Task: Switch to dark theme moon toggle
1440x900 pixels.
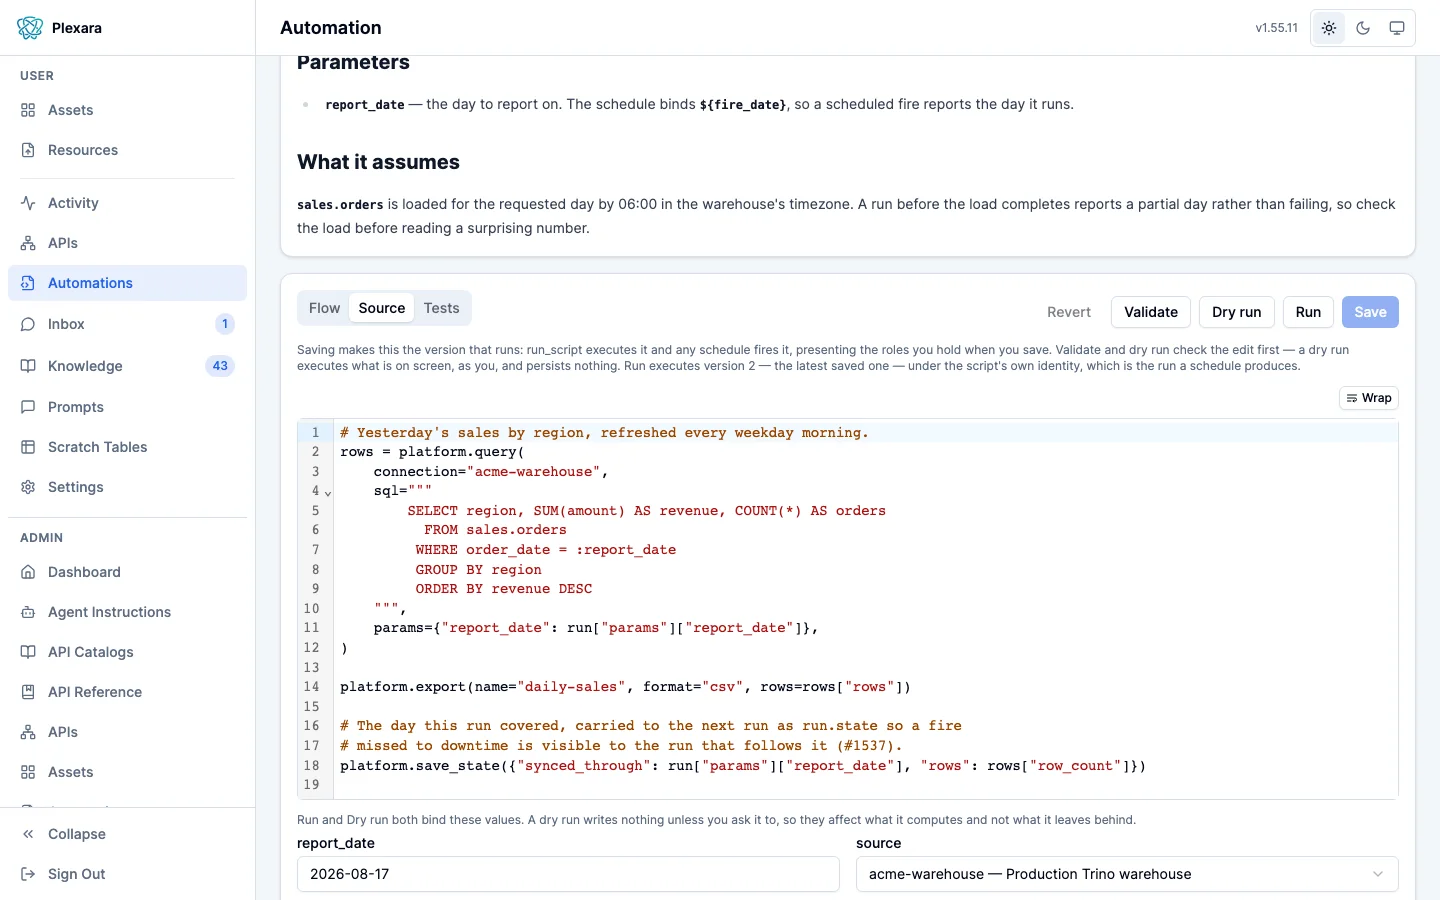Action: pyautogui.click(x=1363, y=28)
